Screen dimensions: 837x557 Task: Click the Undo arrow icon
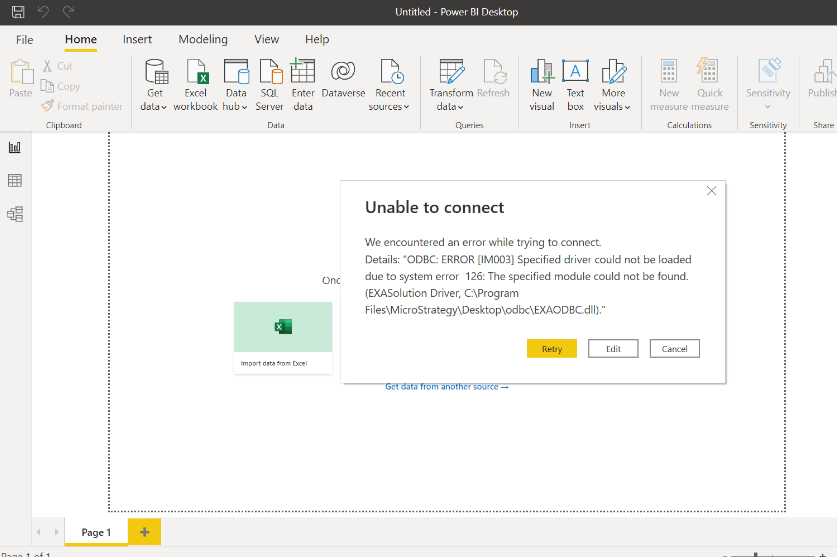[x=43, y=12]
